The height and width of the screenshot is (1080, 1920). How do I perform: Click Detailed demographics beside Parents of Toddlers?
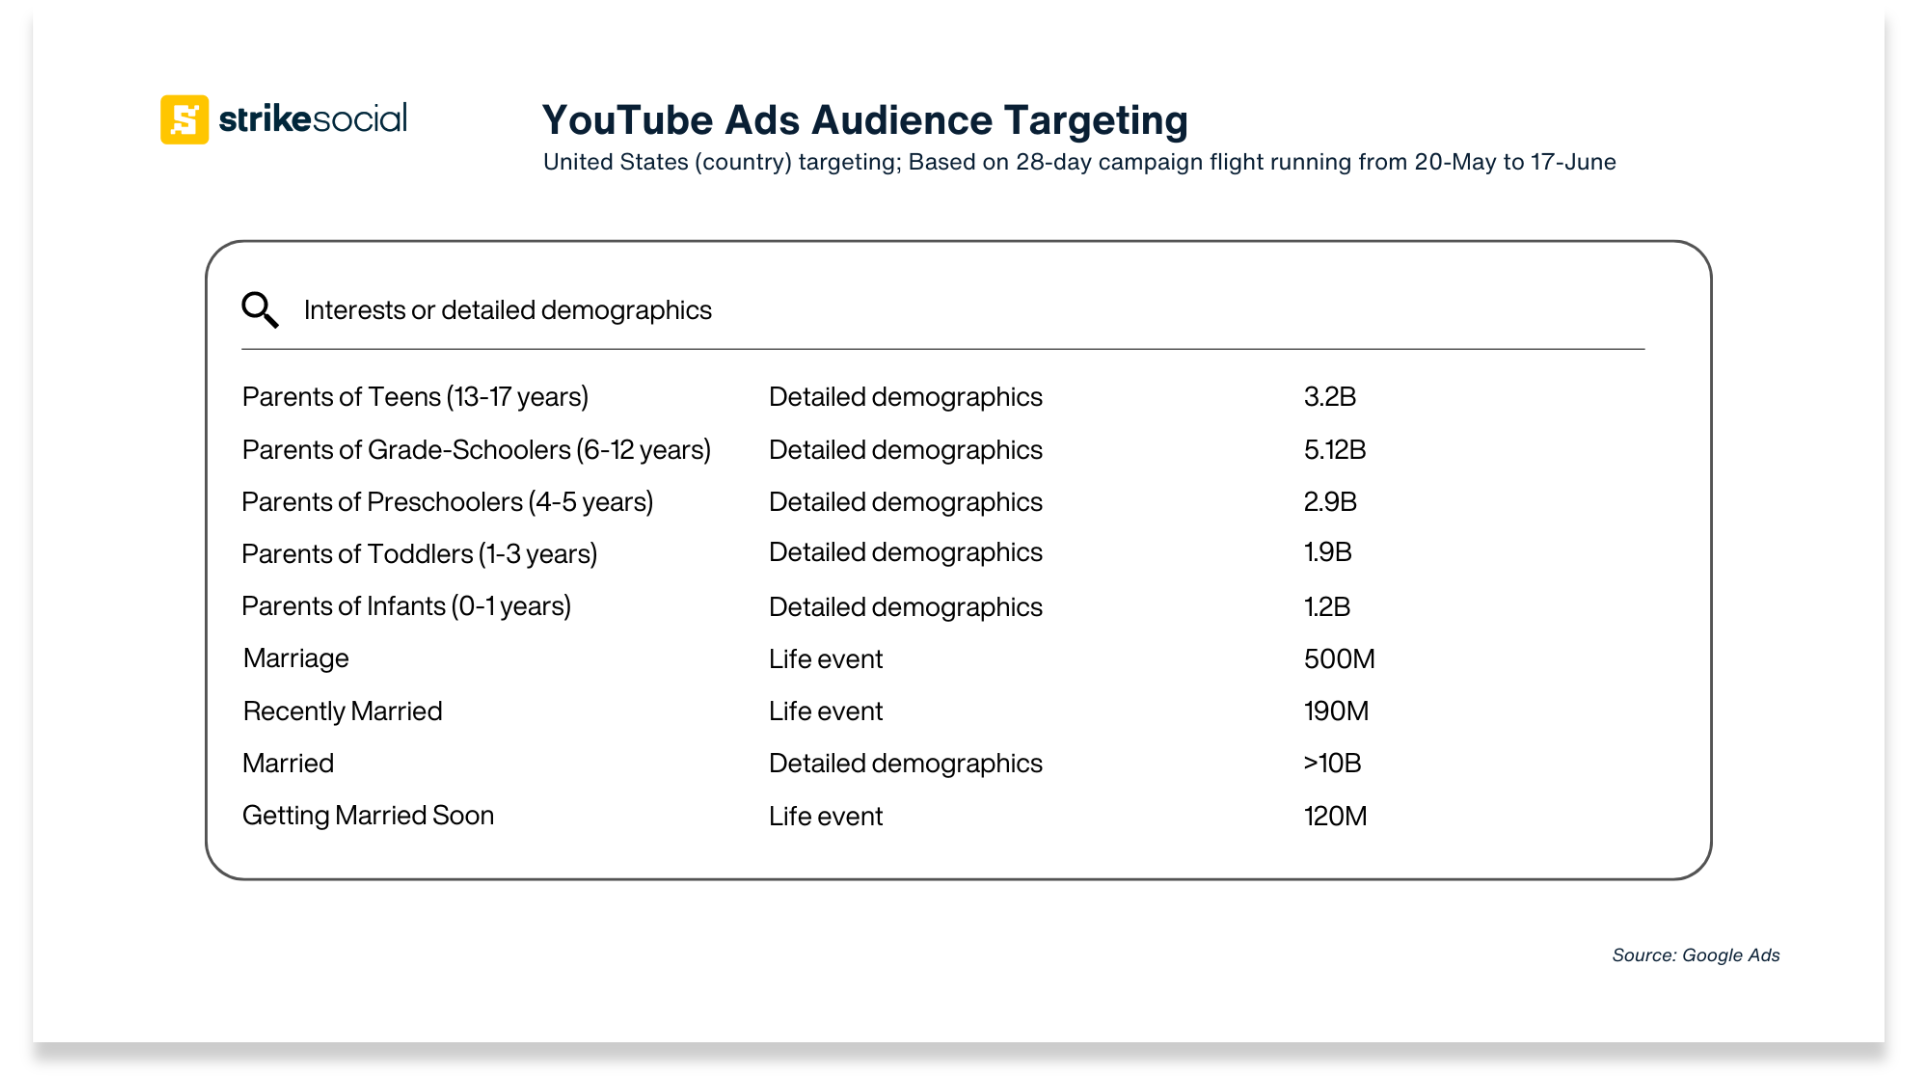click(x=905, y=552)
